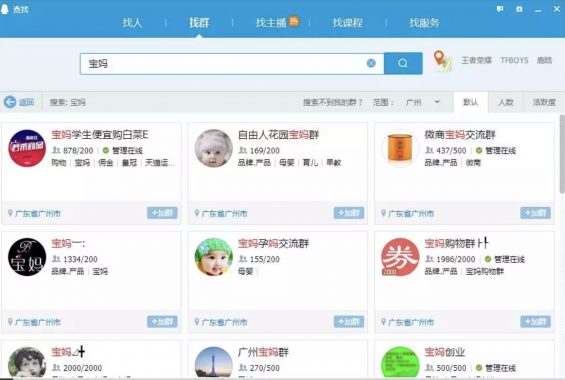This screenshot has height=380, width=565.
Task: Open group title 广州宝妈群
Action: [x=263, y=352]
